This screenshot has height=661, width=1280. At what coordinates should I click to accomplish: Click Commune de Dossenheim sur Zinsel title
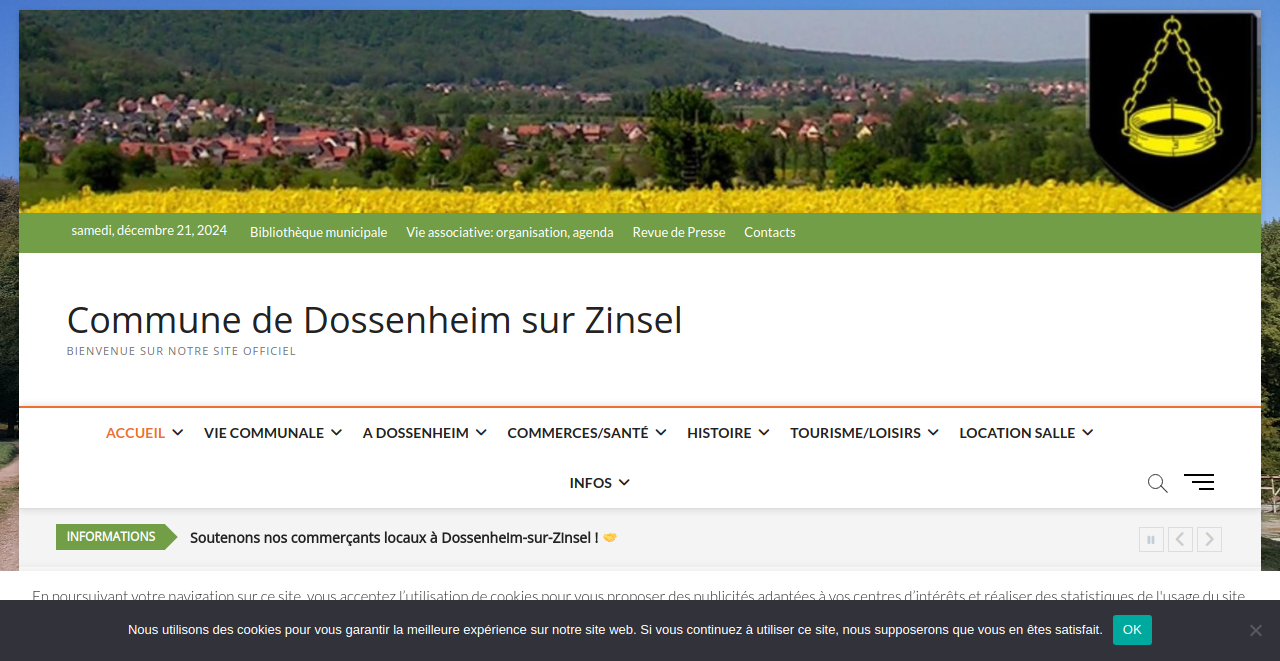(x=374, y=321)
